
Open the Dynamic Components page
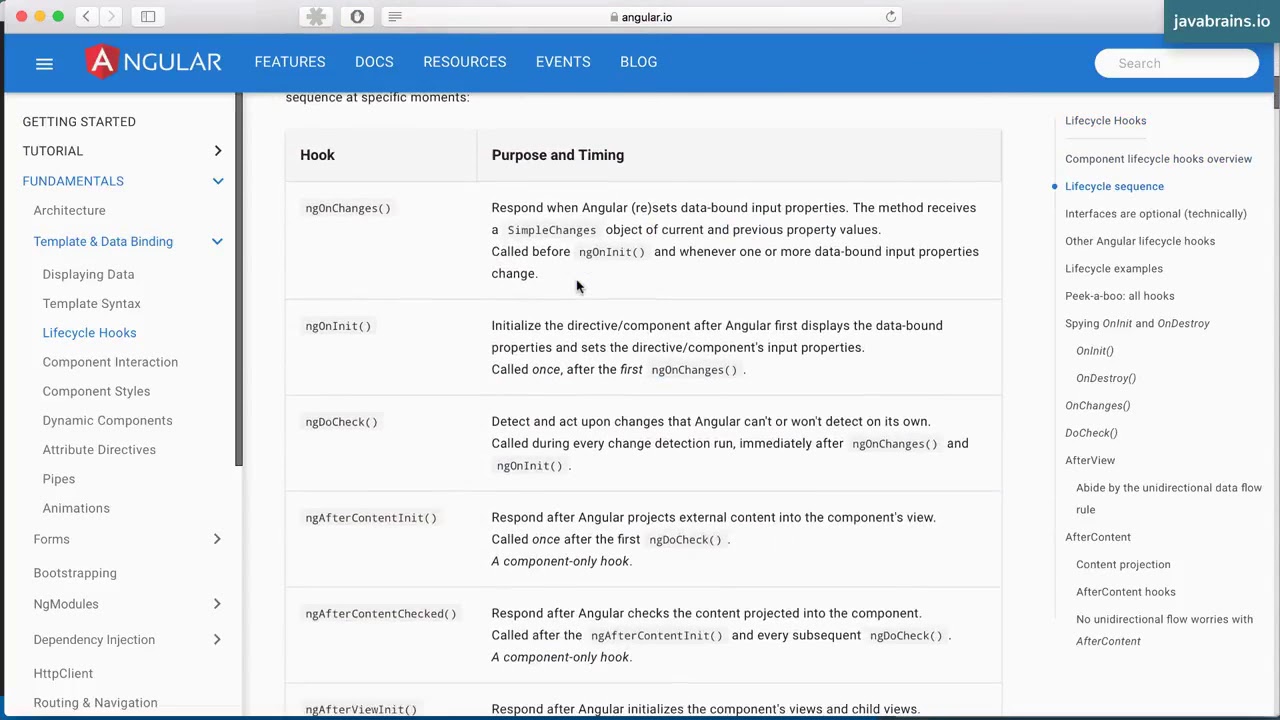point(107,421)
